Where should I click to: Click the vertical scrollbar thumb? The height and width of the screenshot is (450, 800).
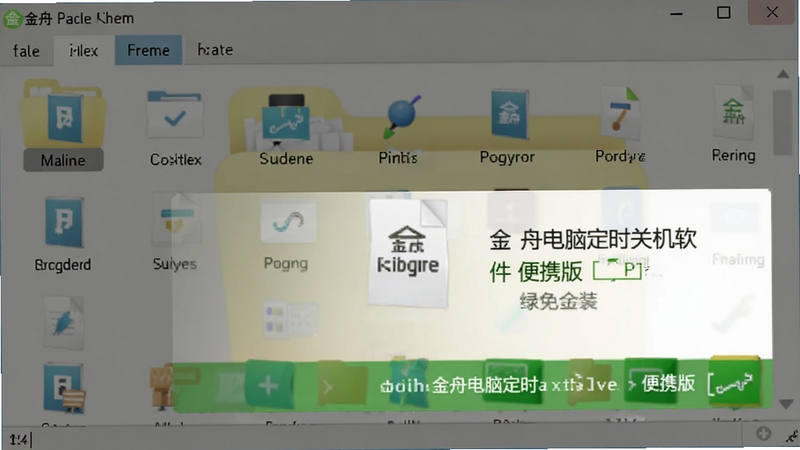[x=782, y=122]
